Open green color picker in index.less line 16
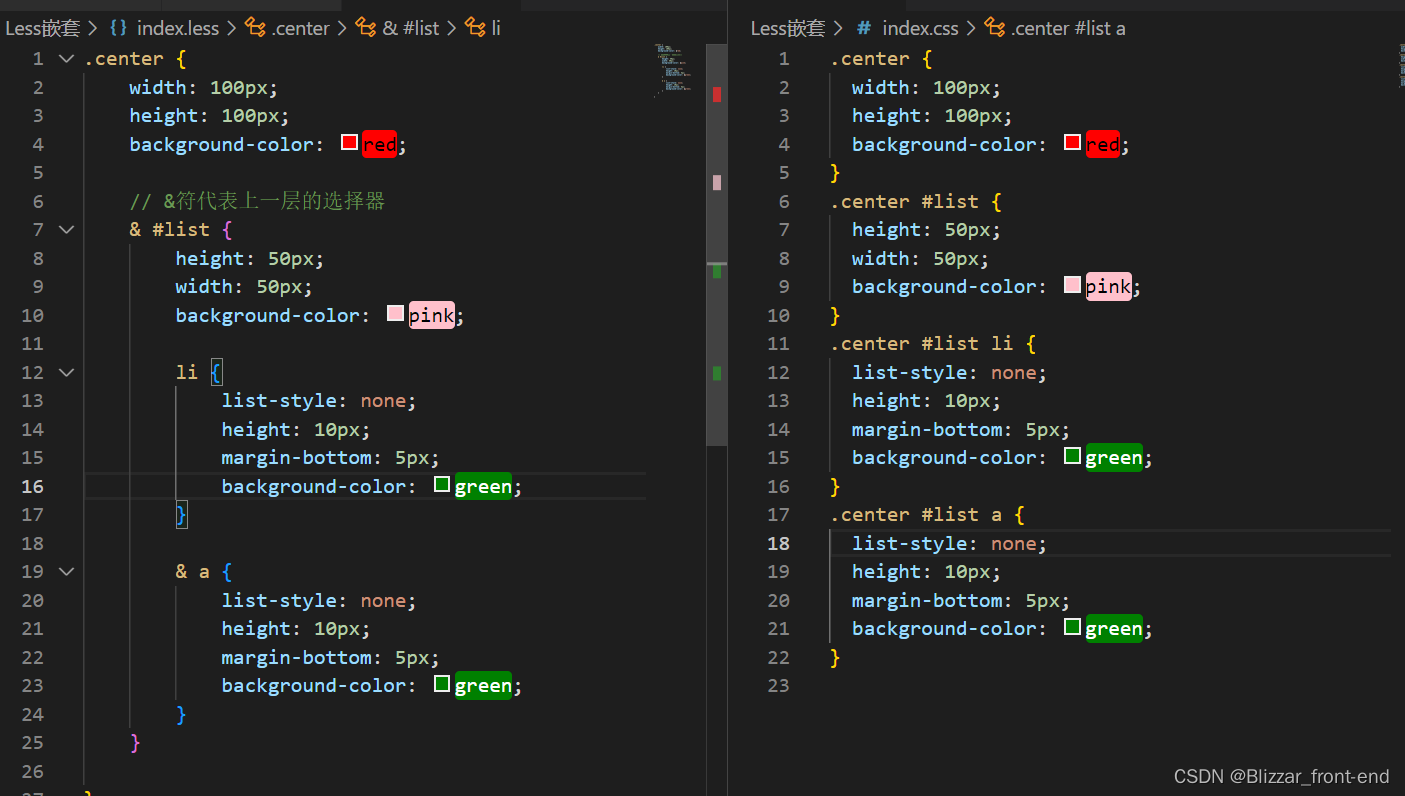Image resolution: width=1405 pixels, height=796 pixels. [441, 485]
